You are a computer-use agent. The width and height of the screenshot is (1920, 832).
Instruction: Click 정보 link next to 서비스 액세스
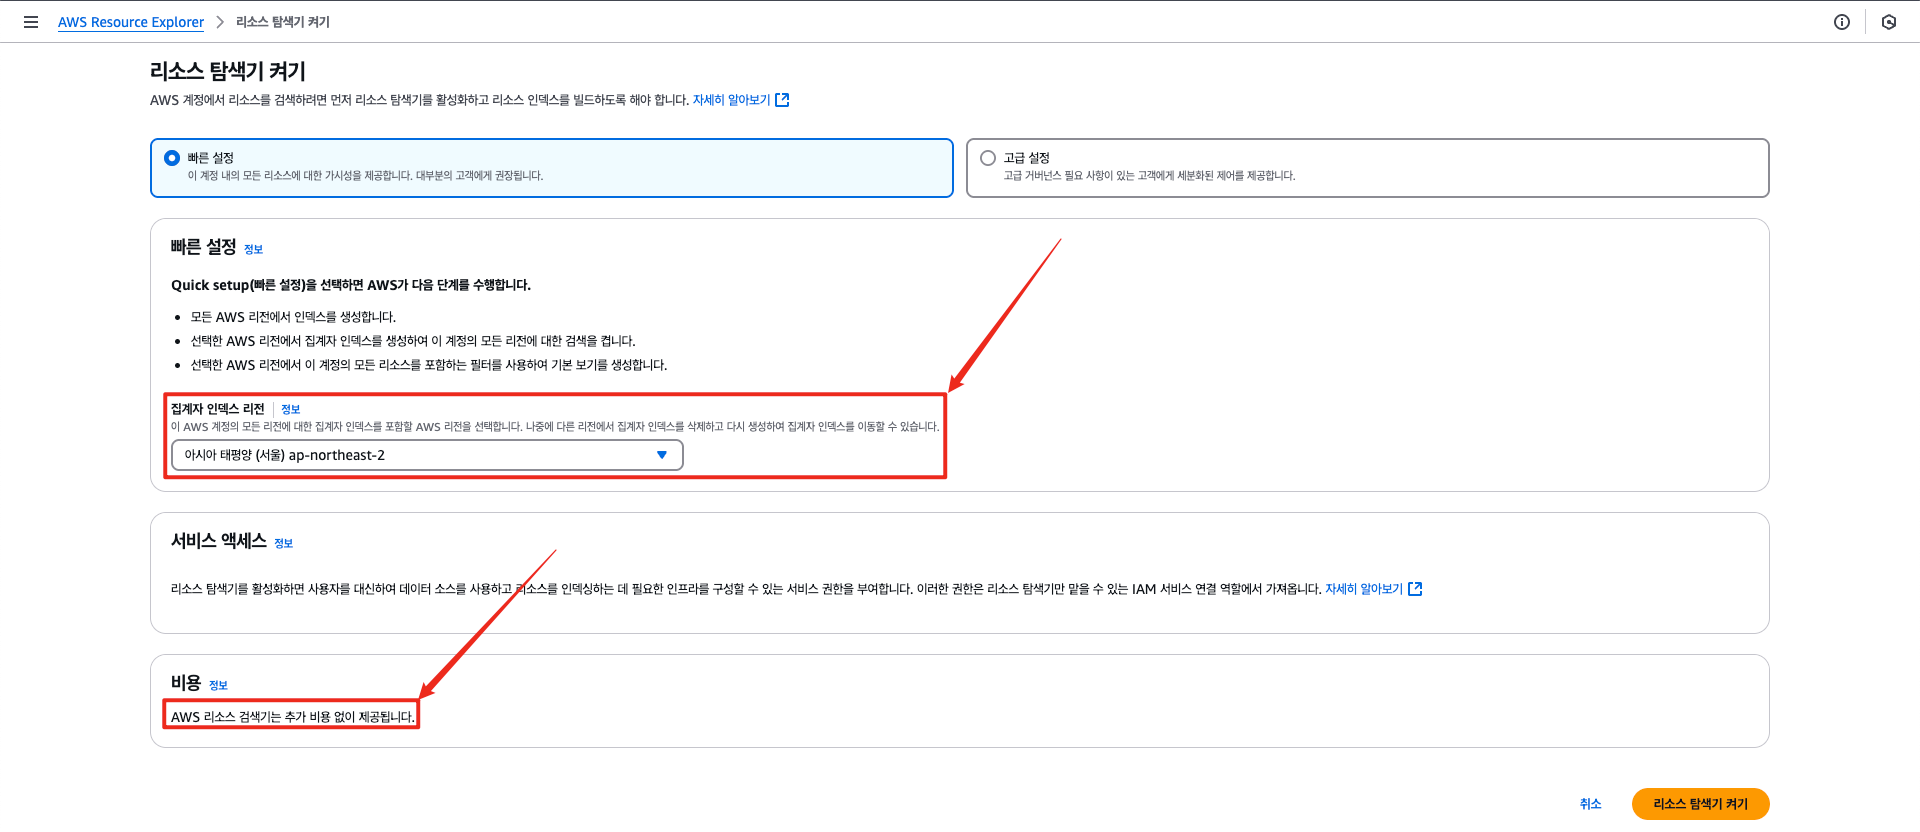pos(283,543)
